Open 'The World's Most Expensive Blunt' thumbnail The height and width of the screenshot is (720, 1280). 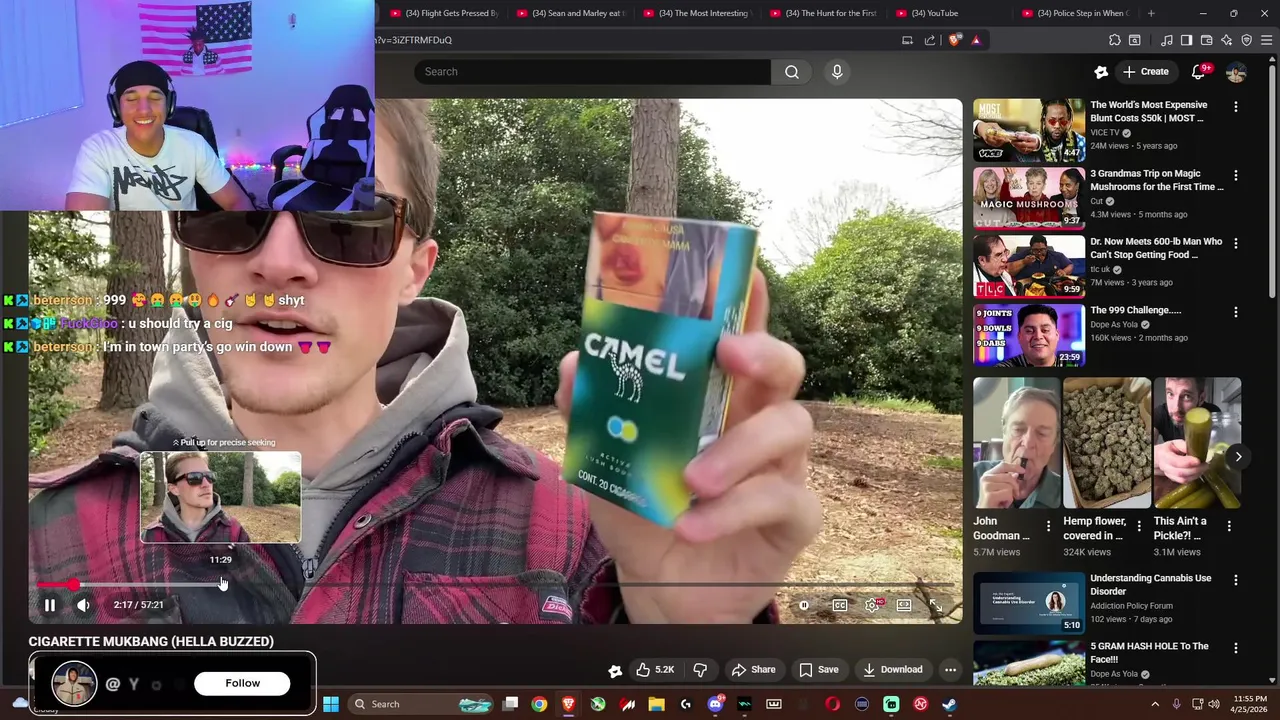pos(1029,130)
